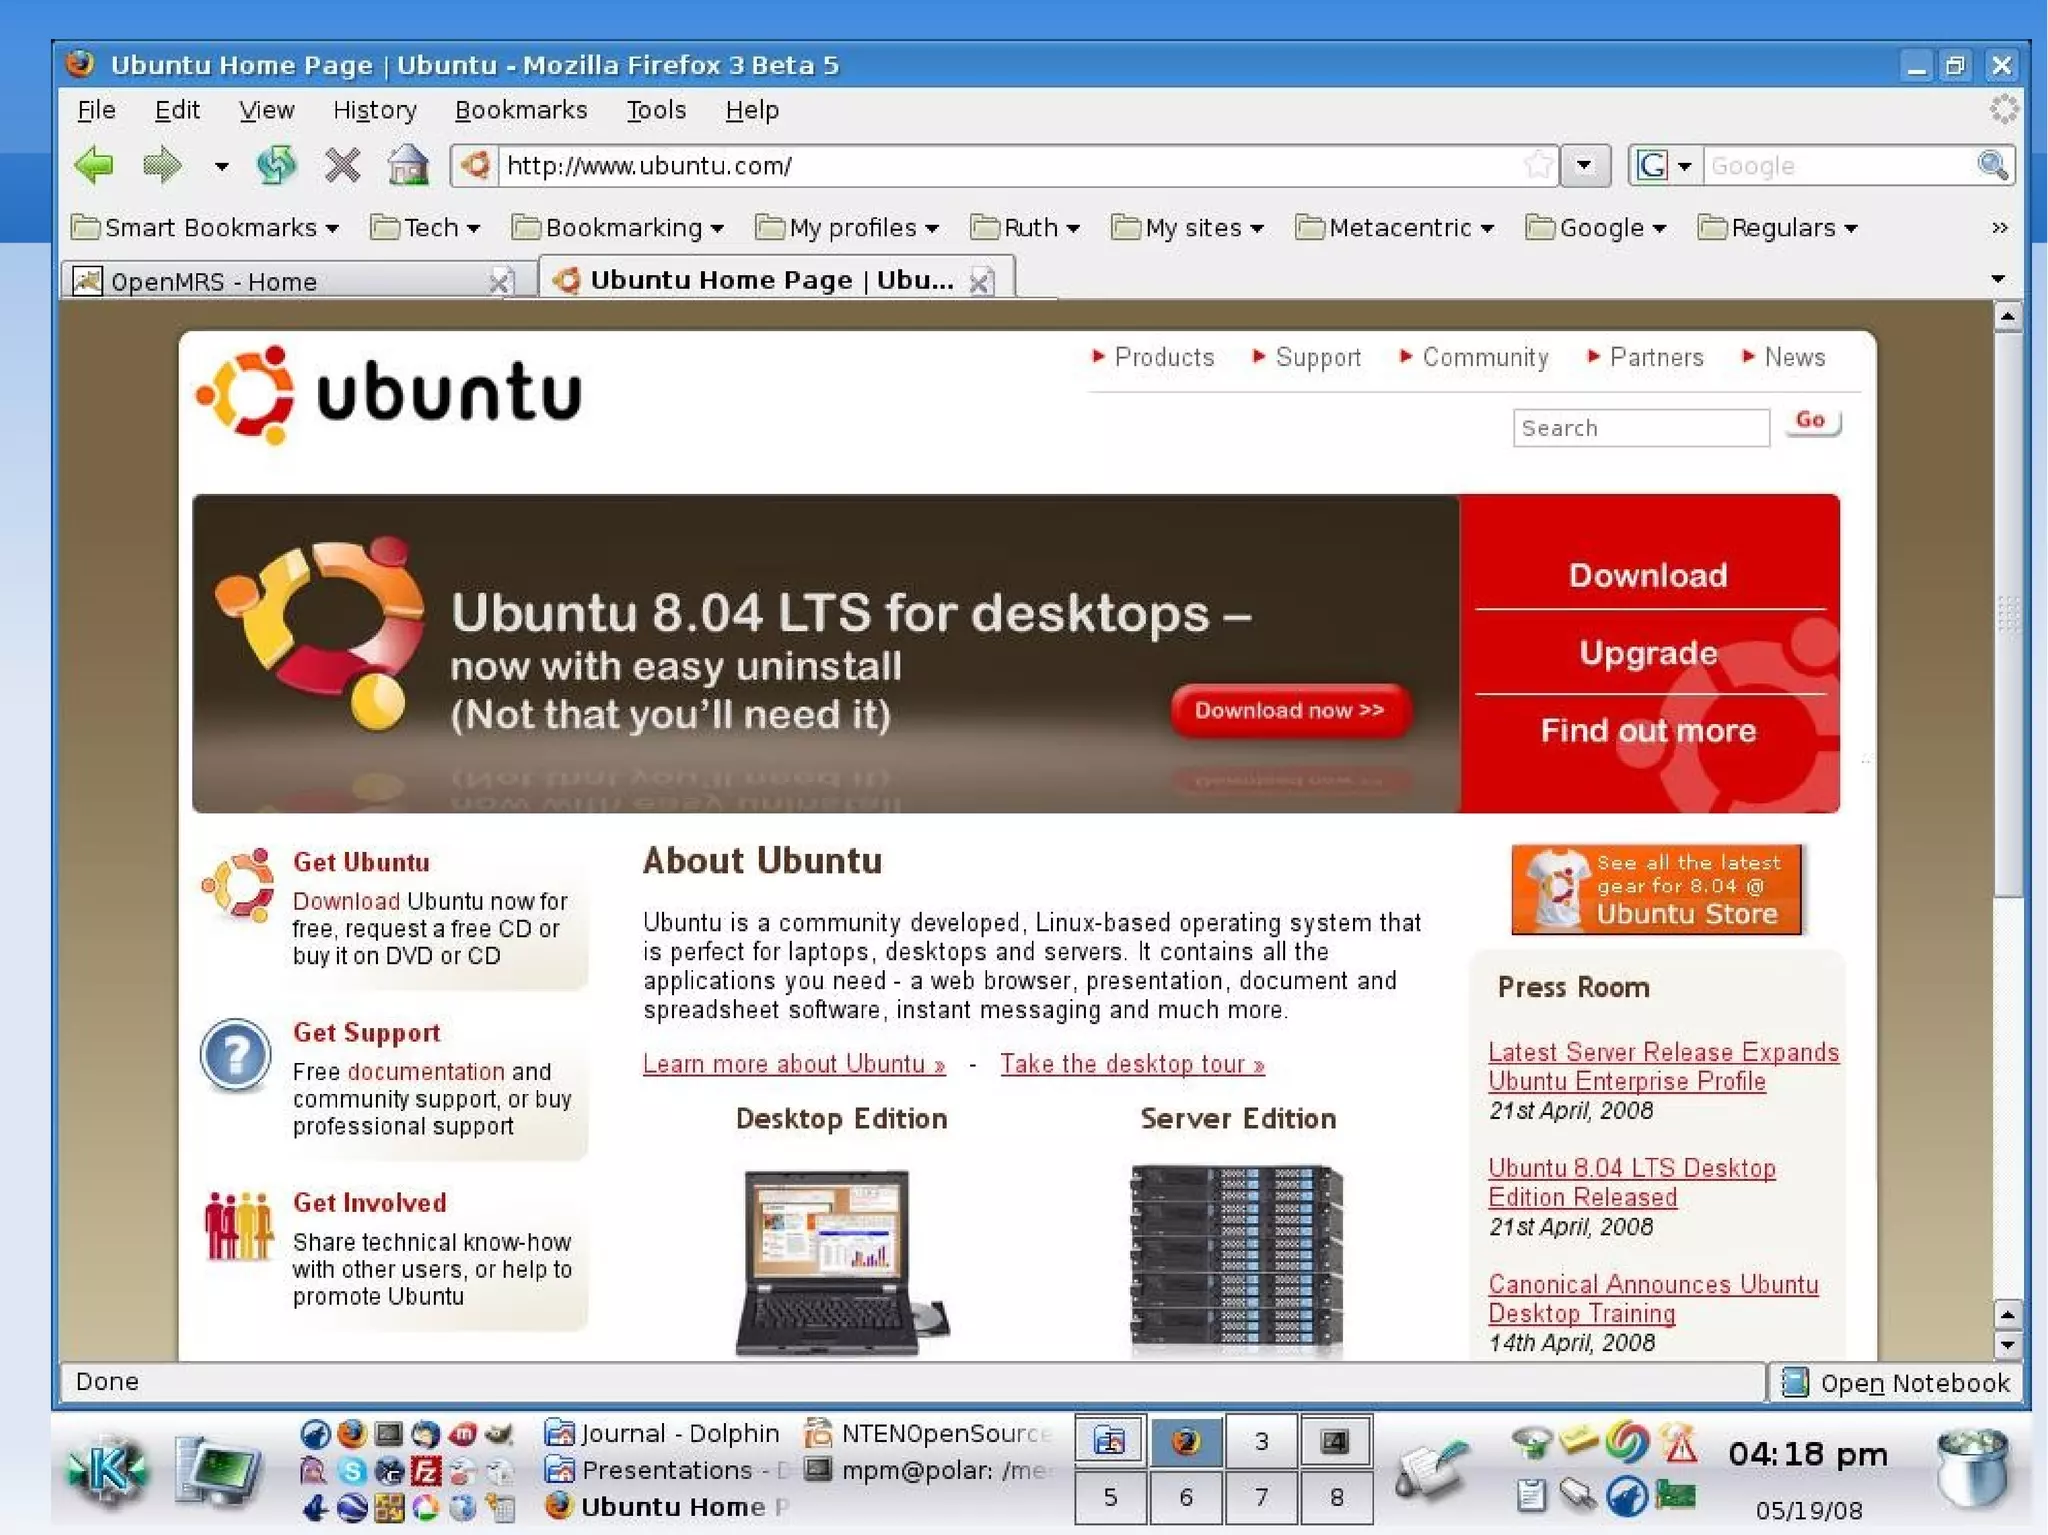Screen dimensions: 2048x1535
Task: Click the Stop loading X icon
Action: 342,165
